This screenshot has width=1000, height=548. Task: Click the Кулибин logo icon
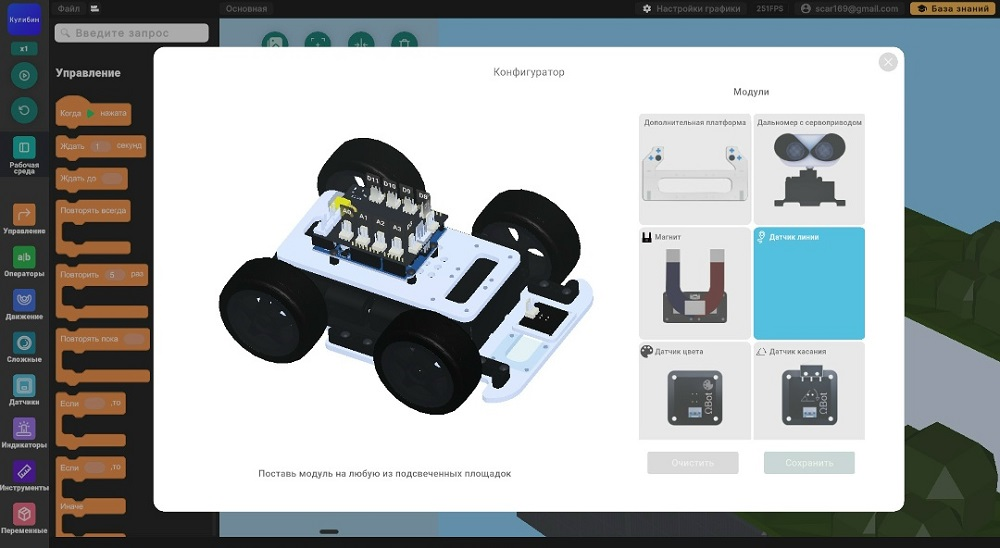click(x=24, y=19)
